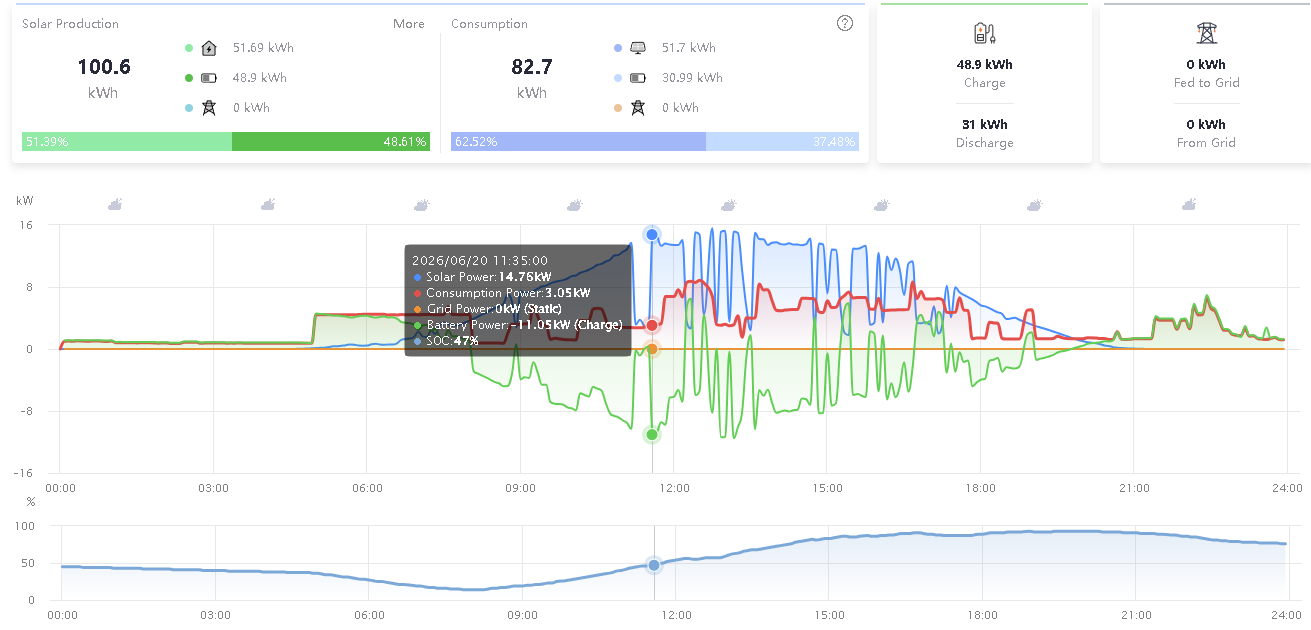Click the first weather cloud icon above chart
The width and height of the screenshot is (1311, 630).
tap(115, 205)
